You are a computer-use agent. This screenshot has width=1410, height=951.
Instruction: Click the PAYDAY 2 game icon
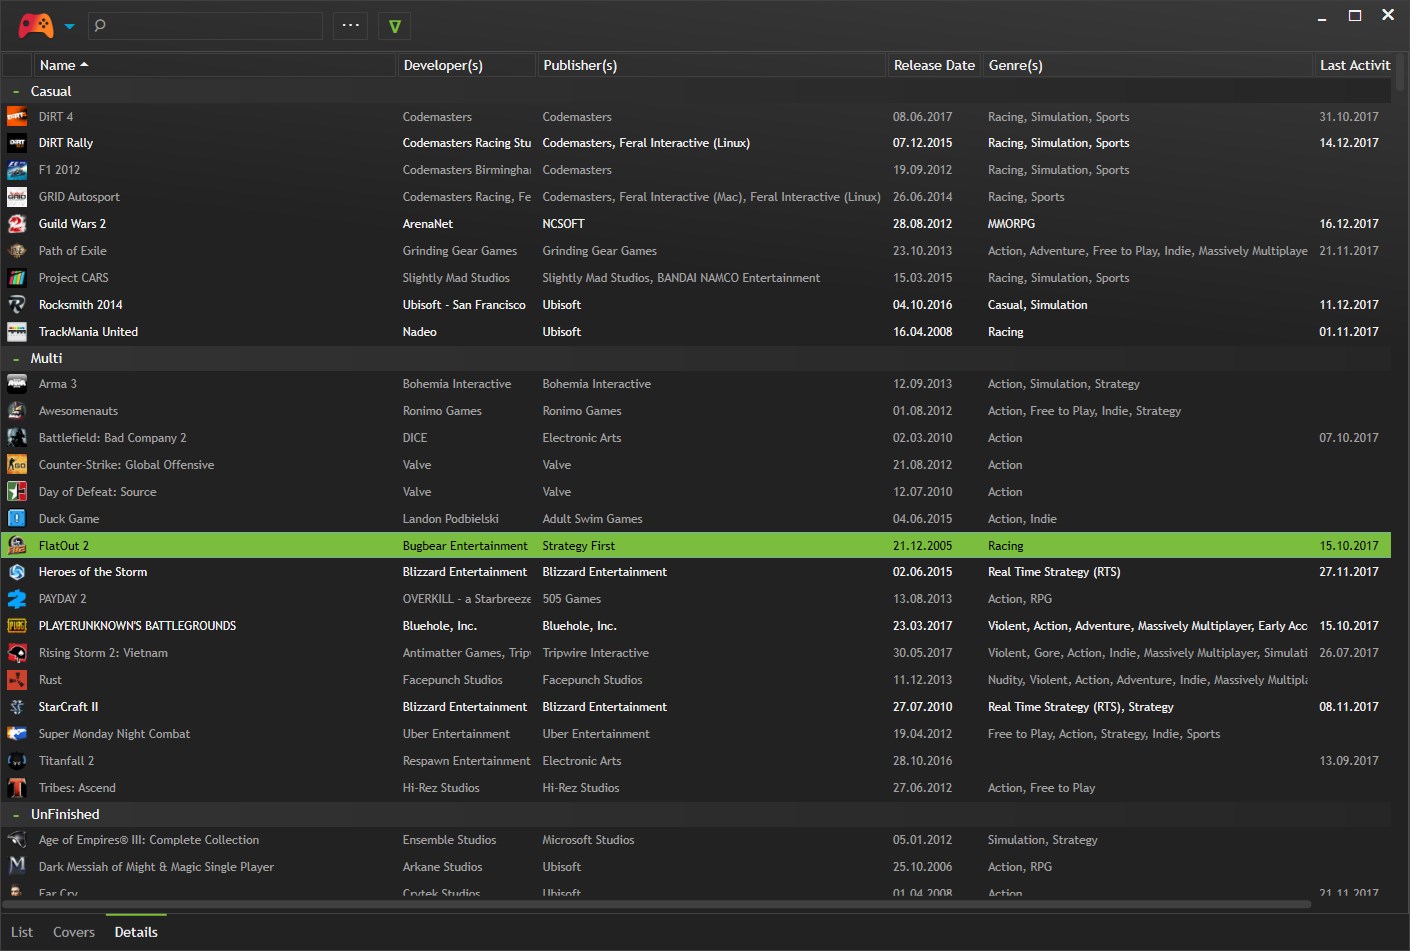point(17,599)
